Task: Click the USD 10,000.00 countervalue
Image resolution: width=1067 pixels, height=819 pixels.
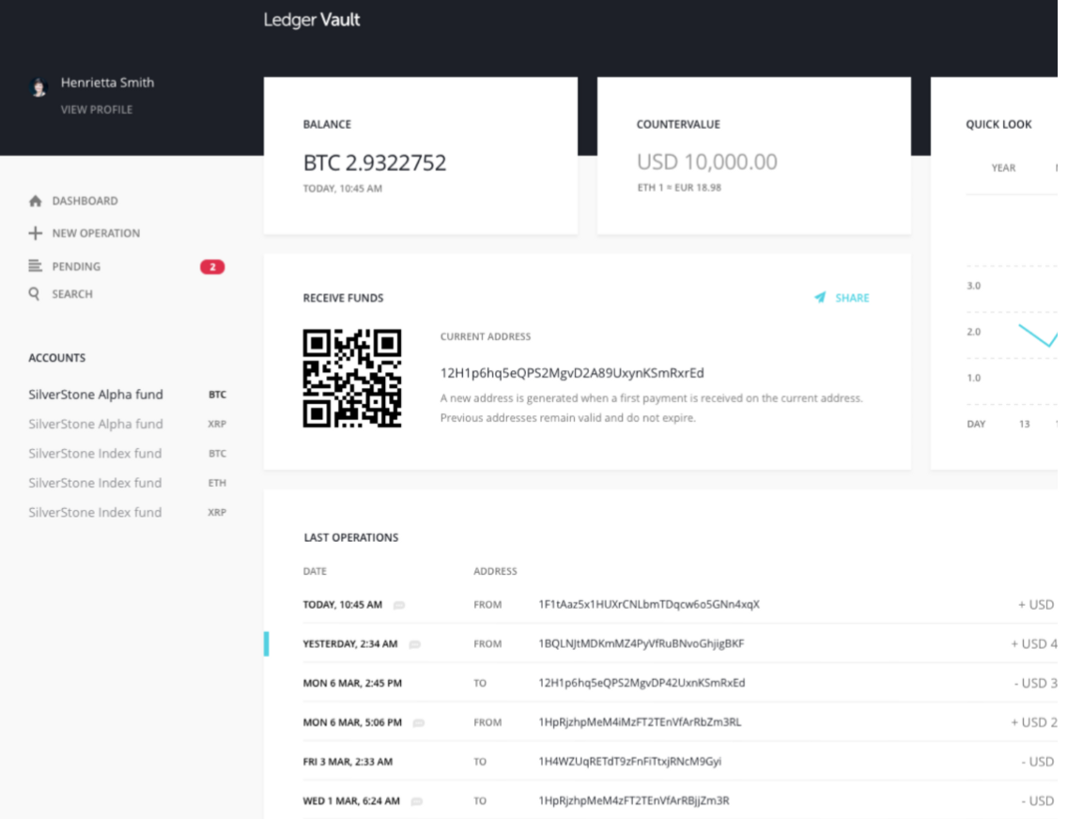Action: [706, 162]
